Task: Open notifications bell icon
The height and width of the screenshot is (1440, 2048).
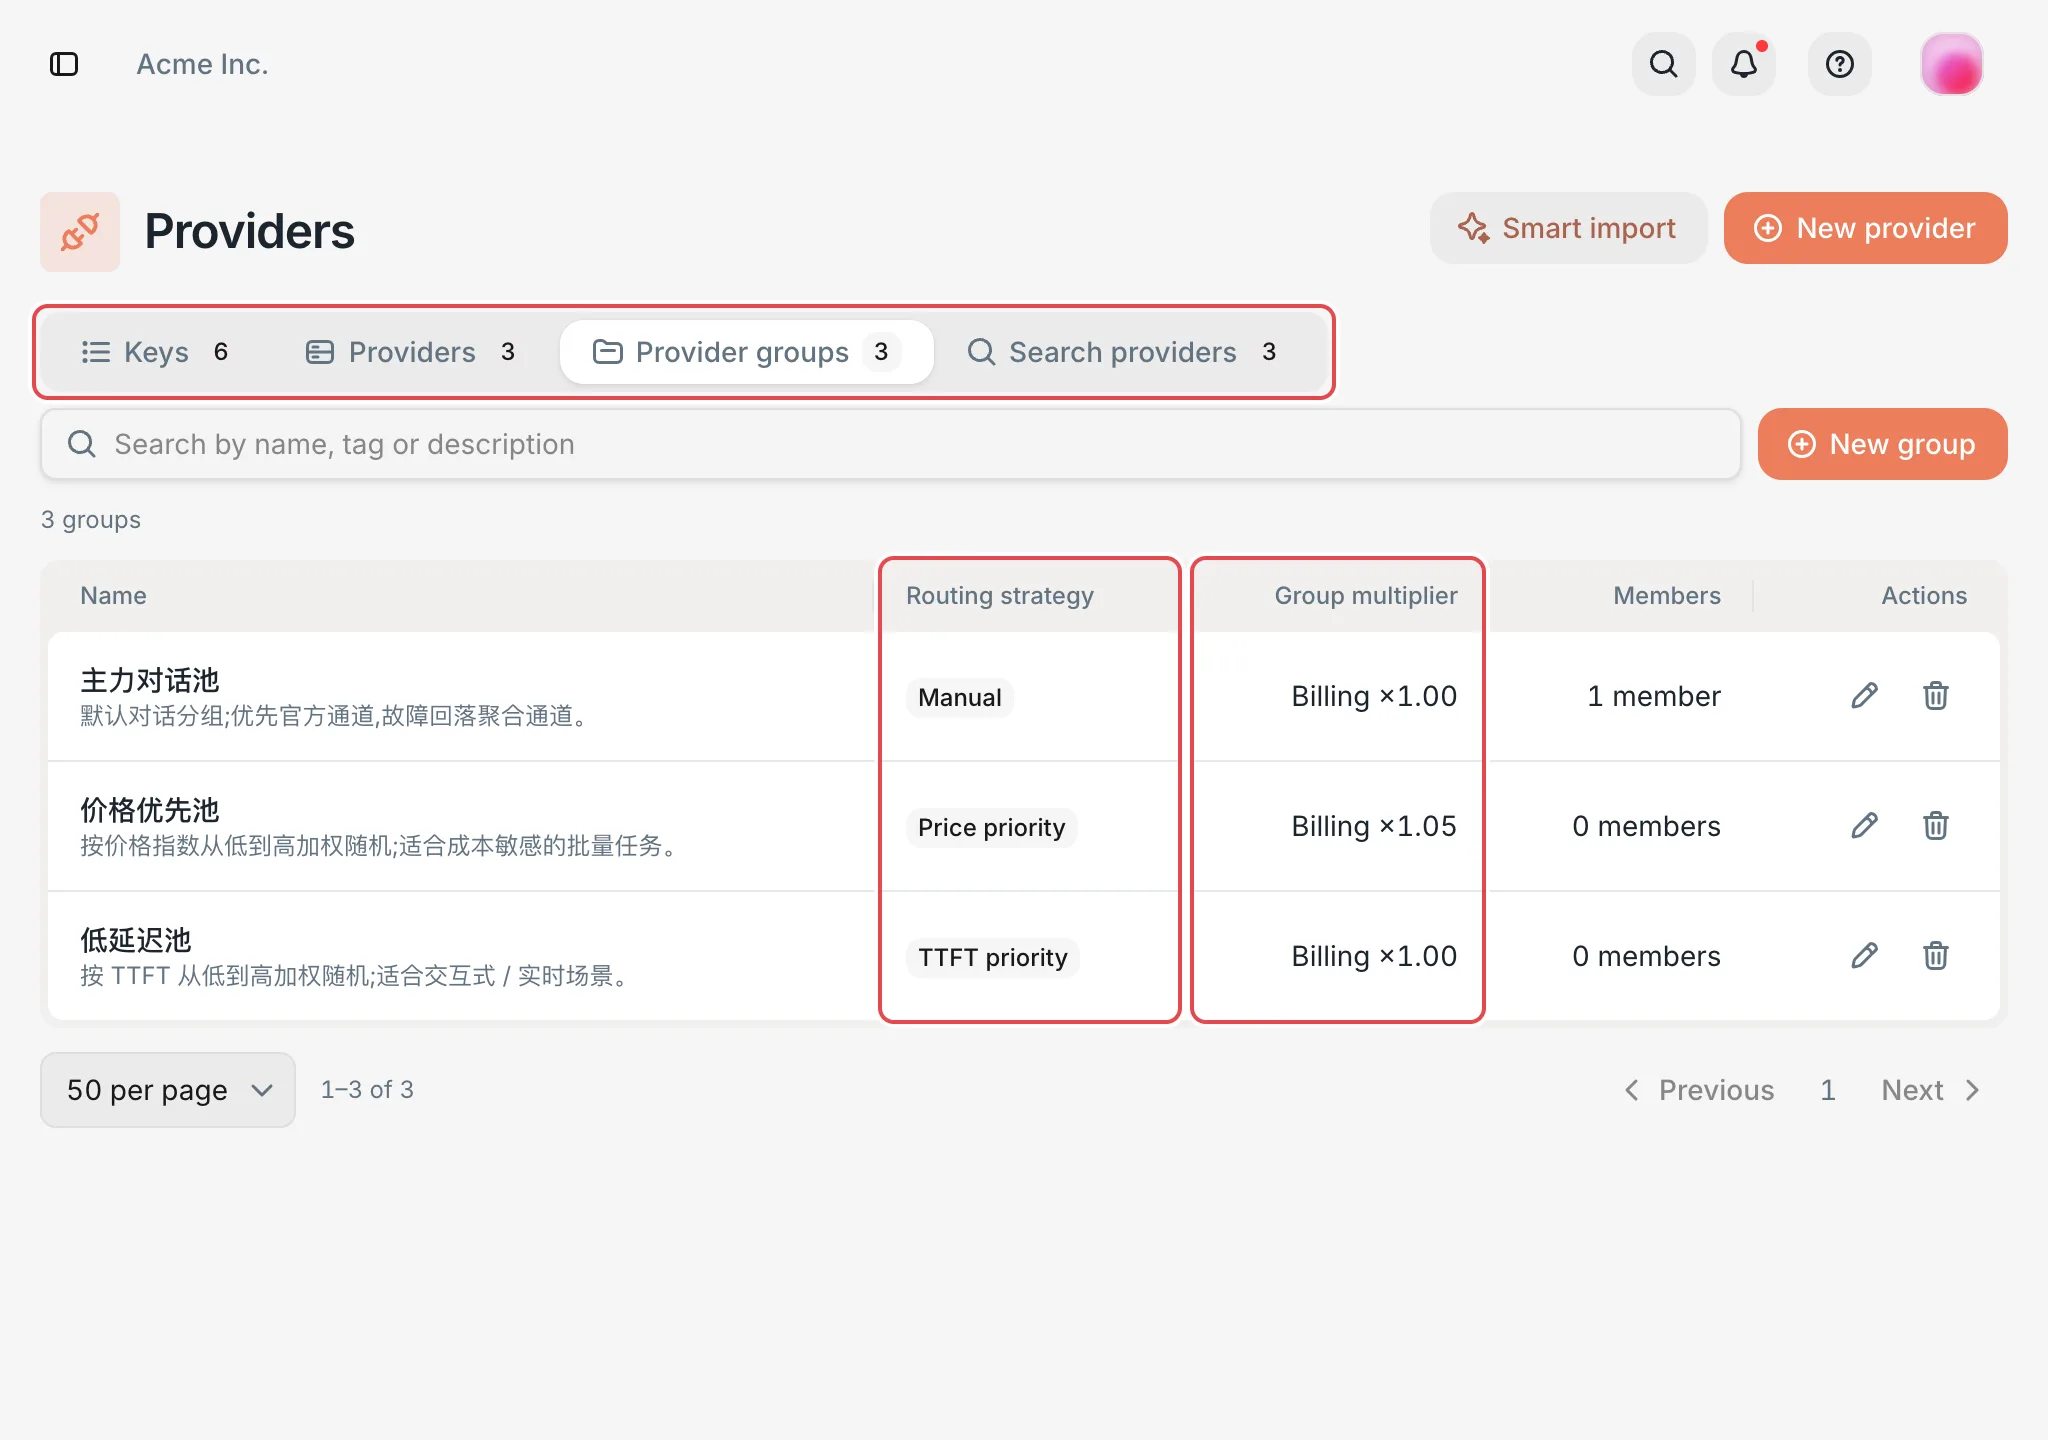Action: tap(1744, 64)
